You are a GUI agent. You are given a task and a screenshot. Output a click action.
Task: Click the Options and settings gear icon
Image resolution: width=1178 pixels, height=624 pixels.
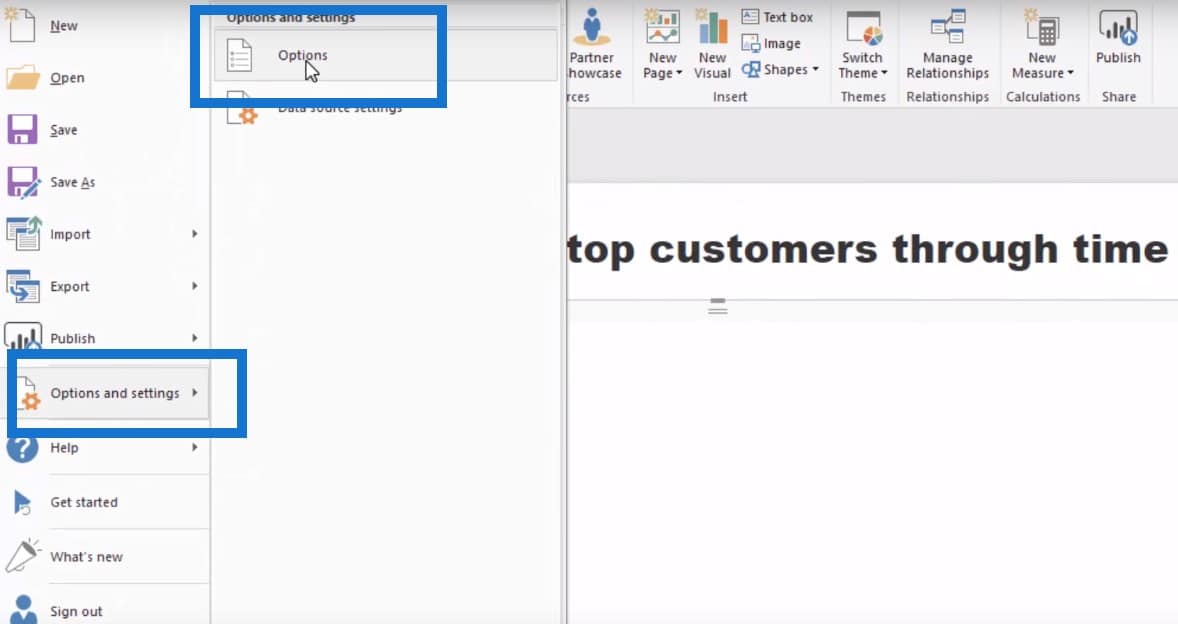pyautogui.click(x=28, y=393)
